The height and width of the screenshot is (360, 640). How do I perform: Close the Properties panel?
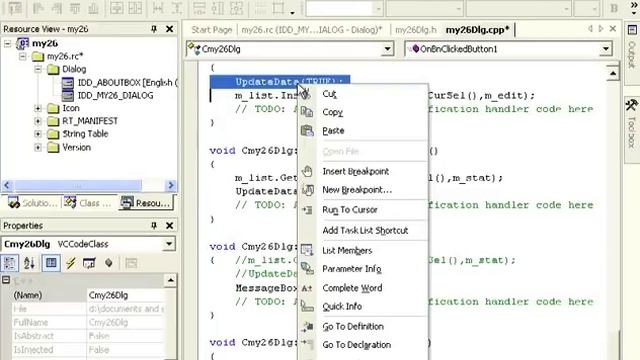[x=169, y=226]
